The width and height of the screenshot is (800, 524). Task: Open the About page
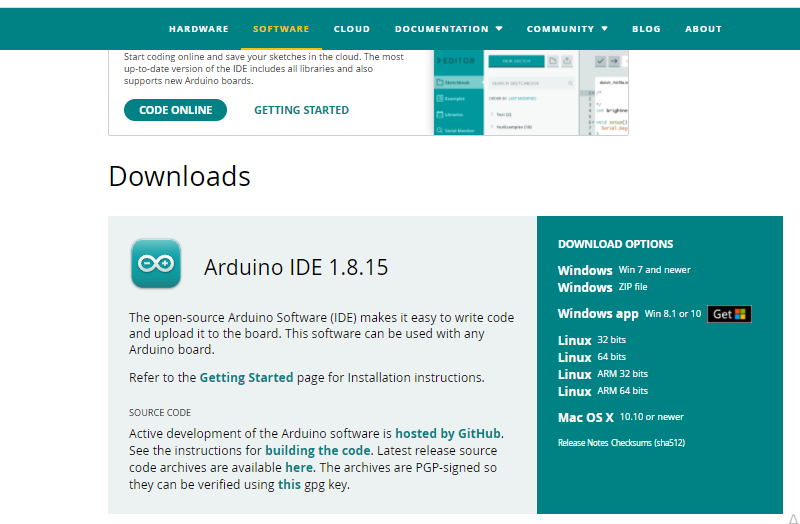coord(704,29)
